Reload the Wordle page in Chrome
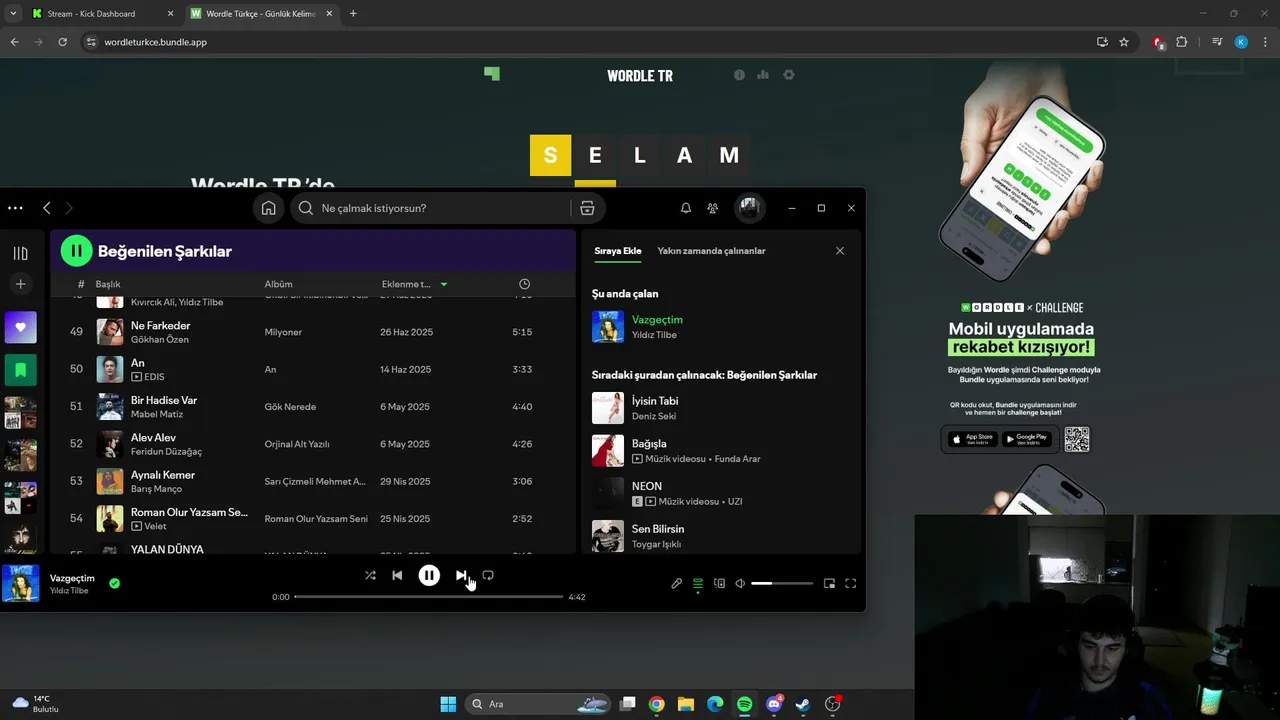 62,42
